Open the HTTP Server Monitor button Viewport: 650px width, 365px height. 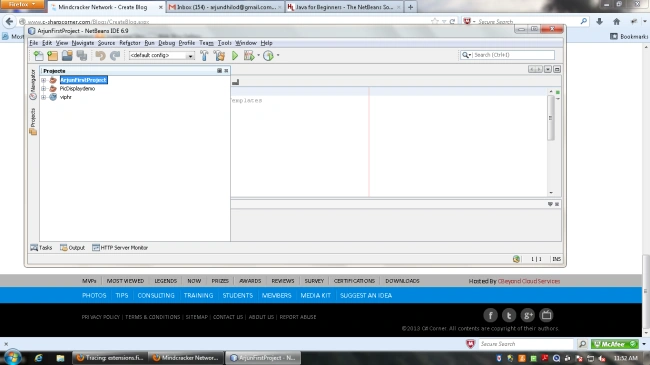[x=120, y=248]
